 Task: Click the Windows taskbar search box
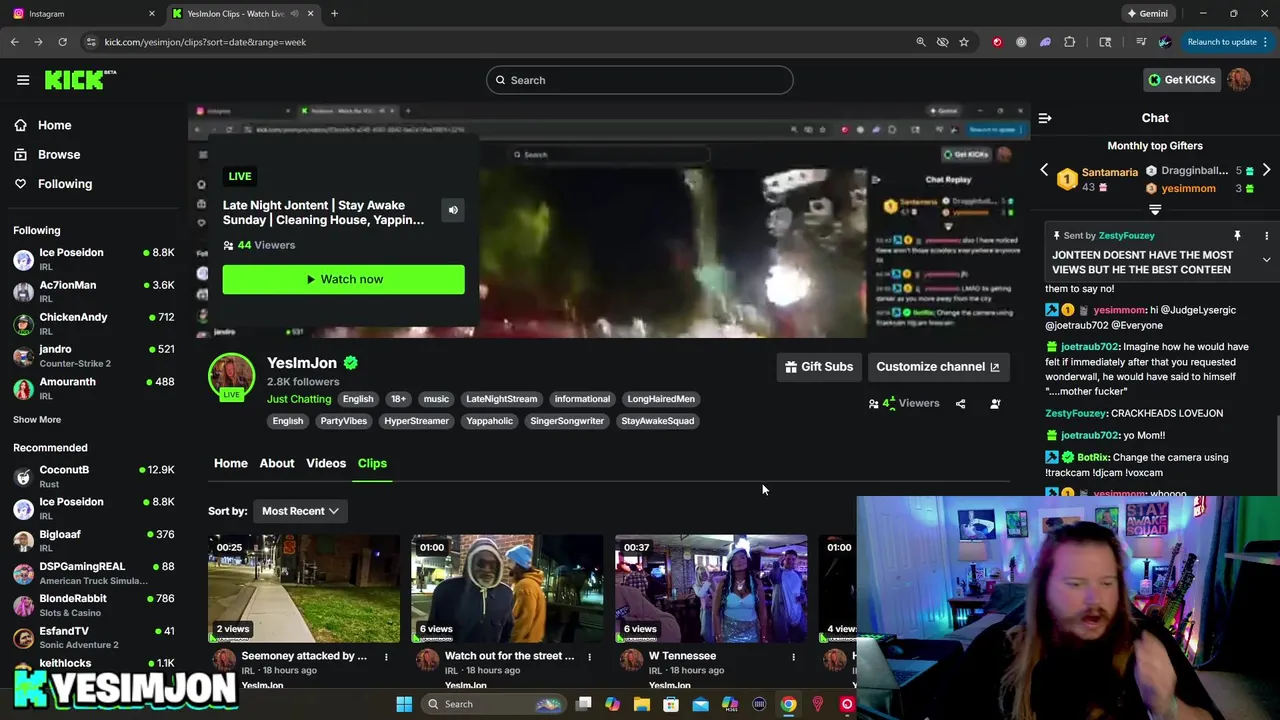[493, 704]
